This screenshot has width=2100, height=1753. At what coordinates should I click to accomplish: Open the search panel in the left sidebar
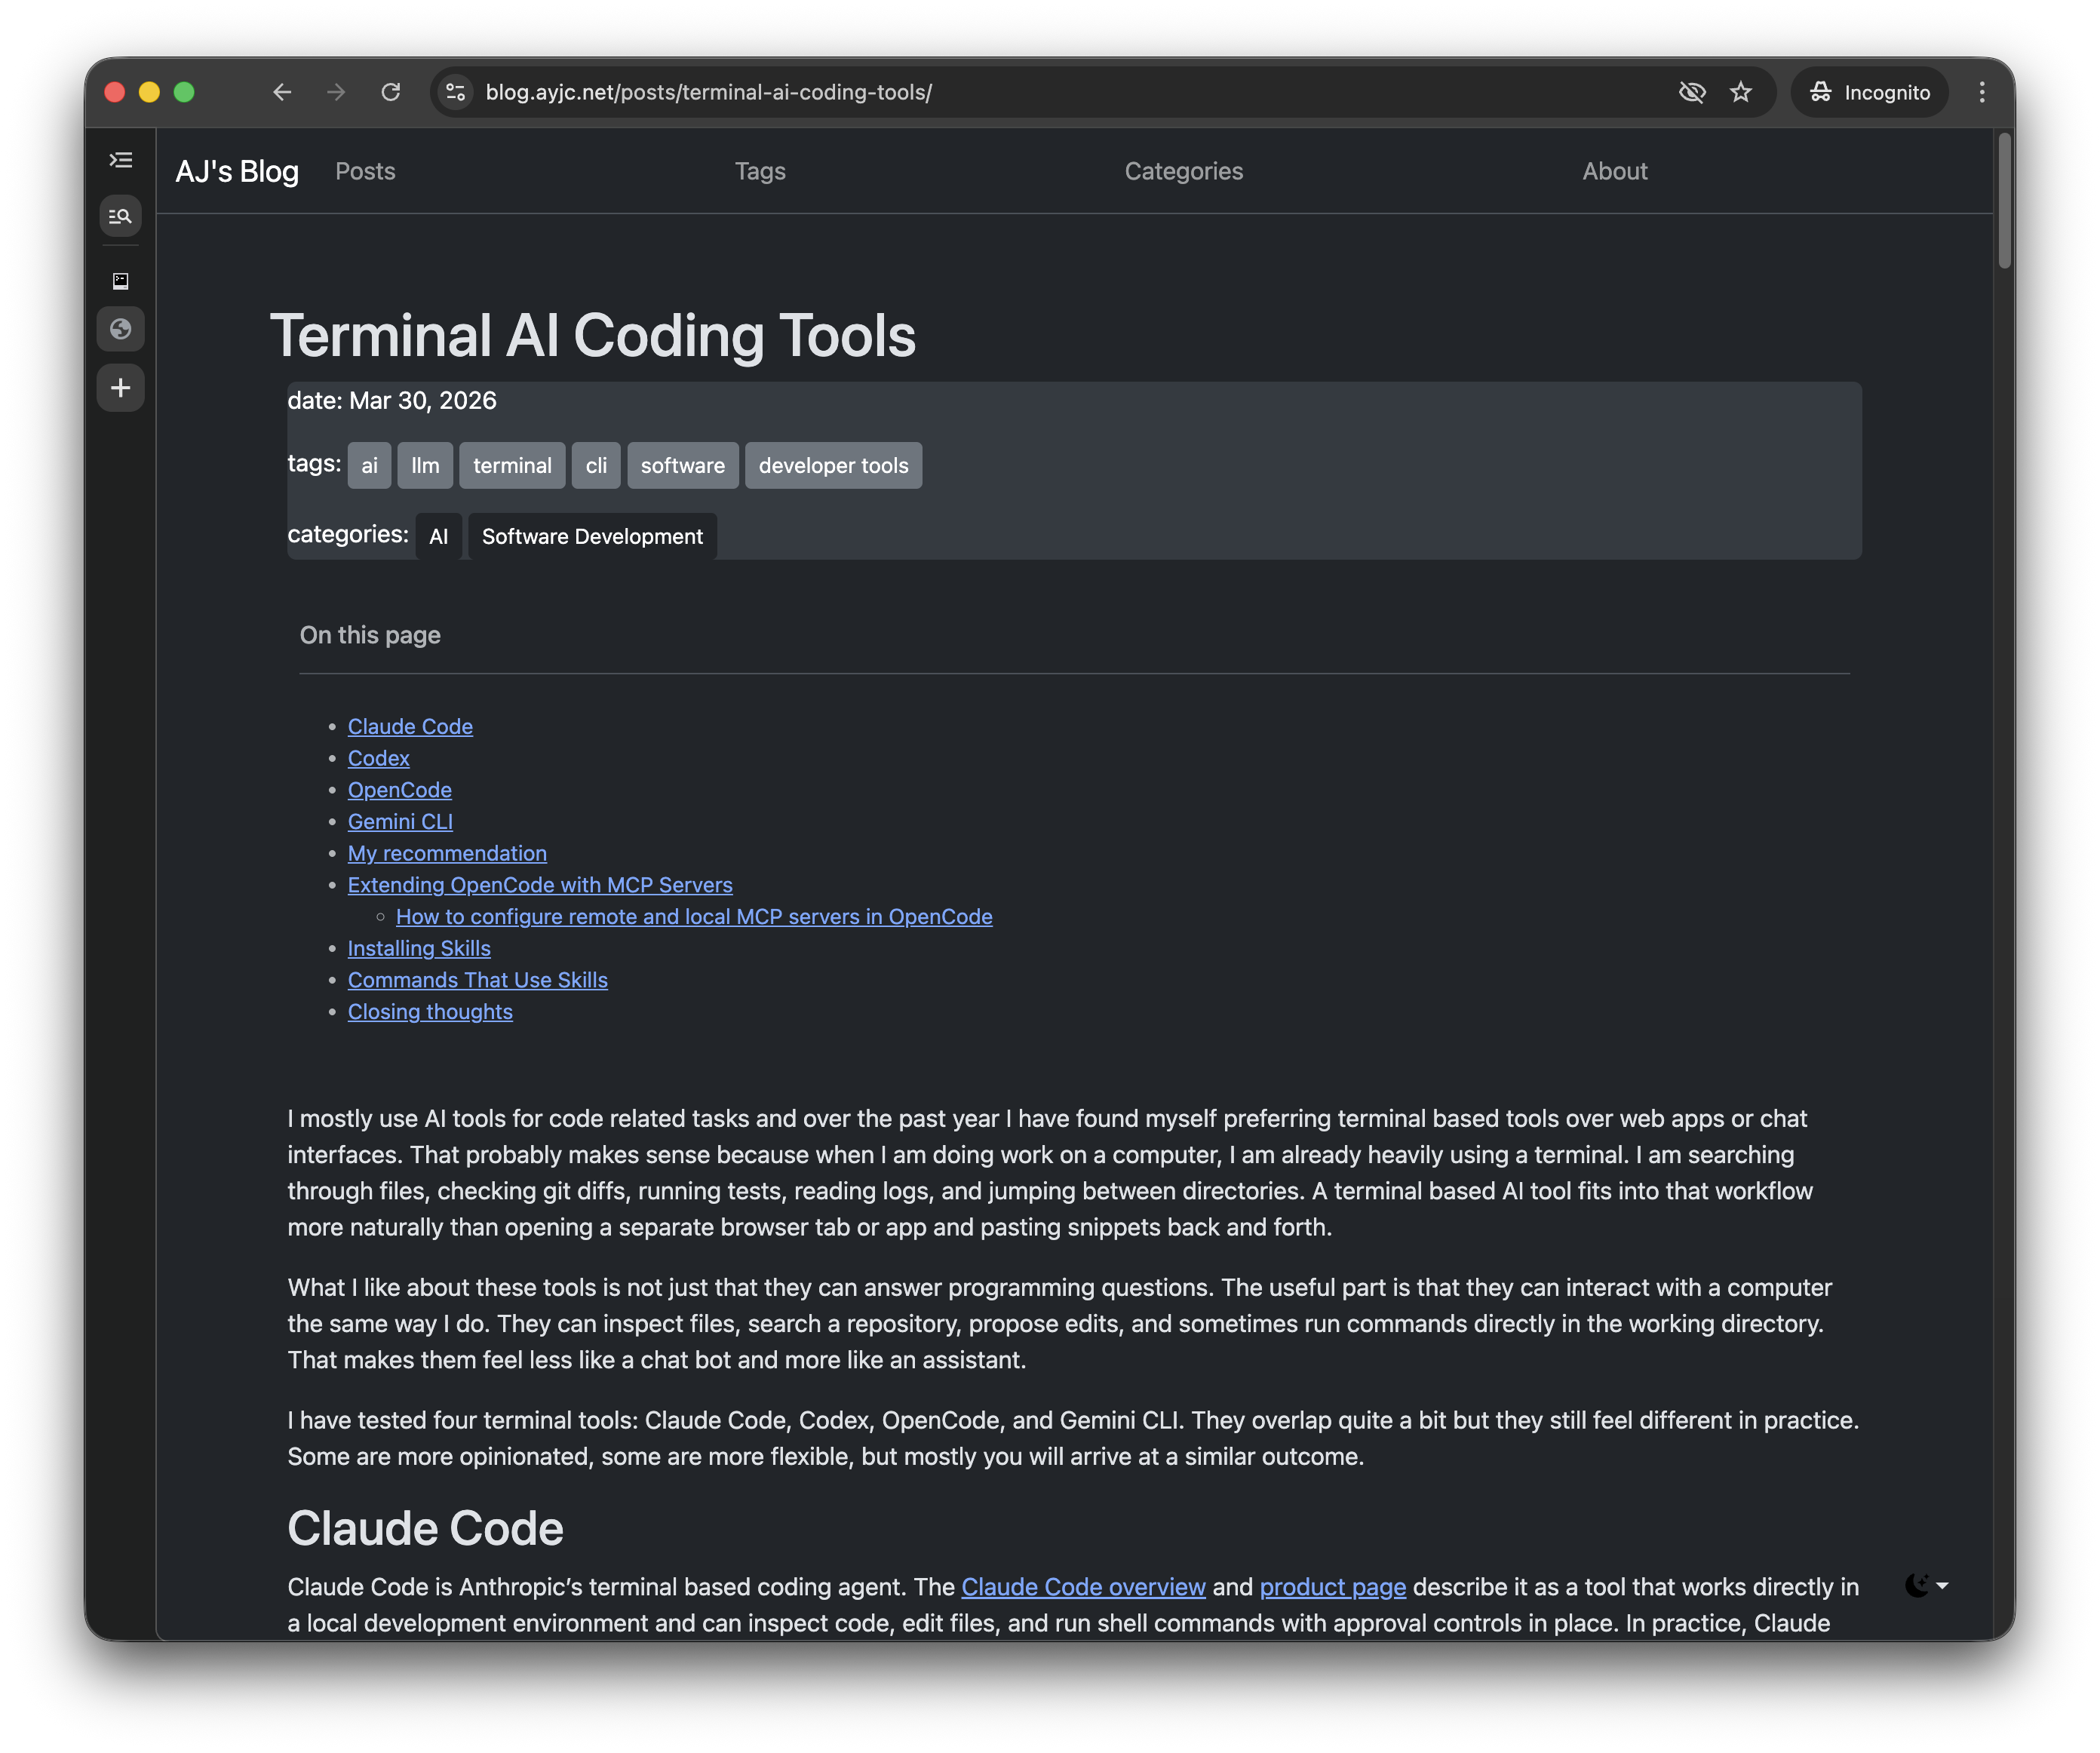120,216
